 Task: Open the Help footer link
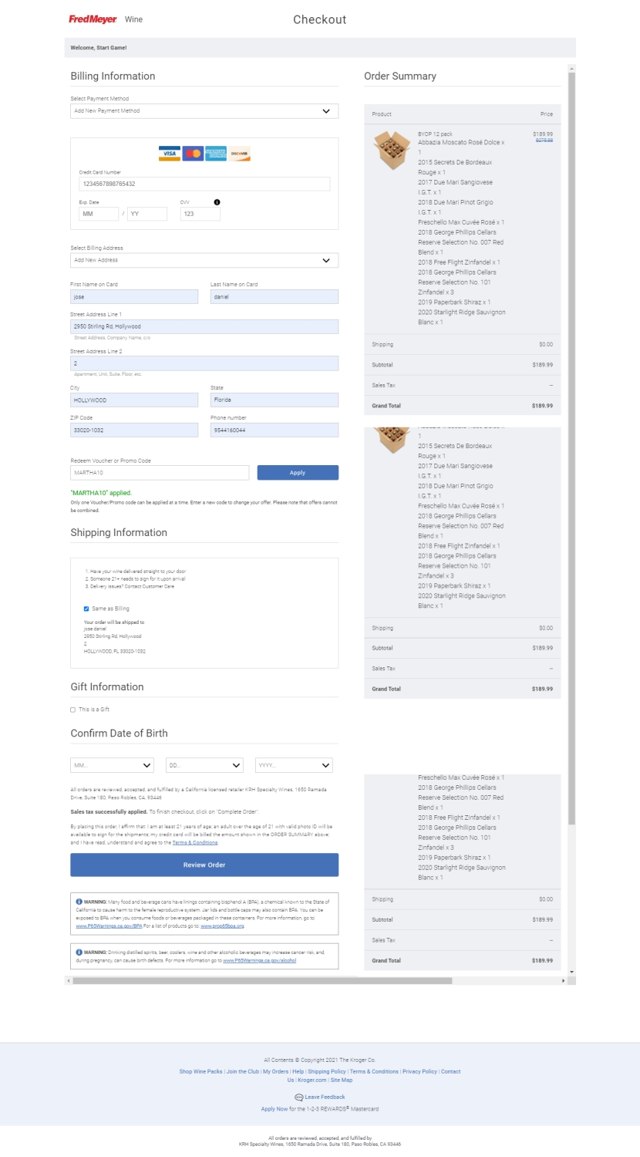298,1071
